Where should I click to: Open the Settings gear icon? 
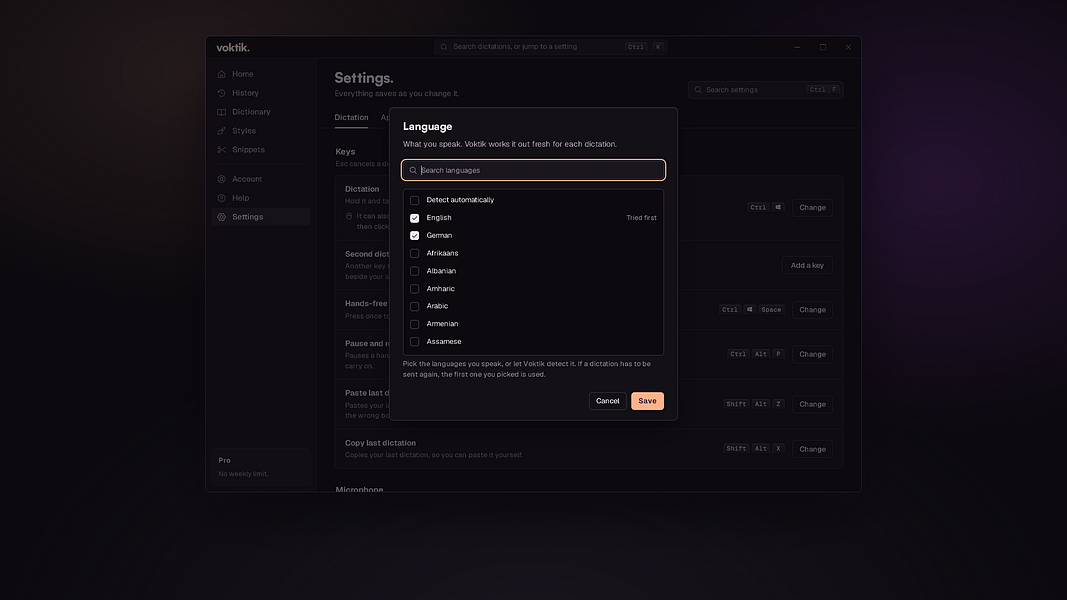click(222, 217)
